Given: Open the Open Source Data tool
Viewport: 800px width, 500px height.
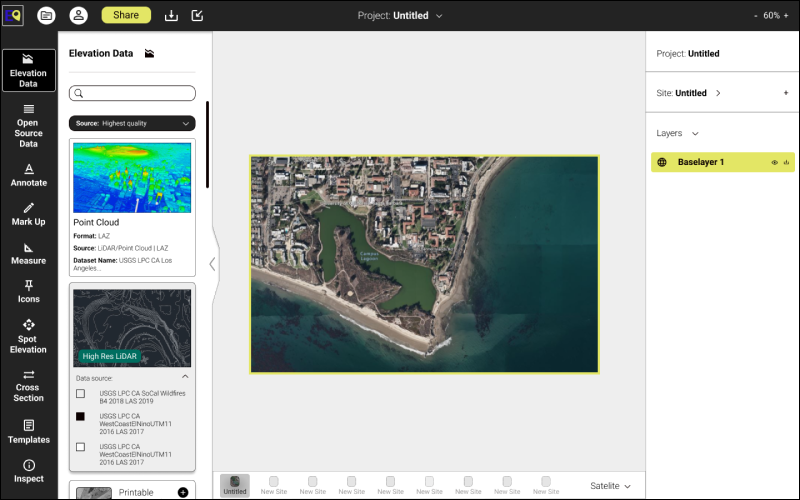Looking at the screenshot, I should pyautogui.click(x=29, y=127).
